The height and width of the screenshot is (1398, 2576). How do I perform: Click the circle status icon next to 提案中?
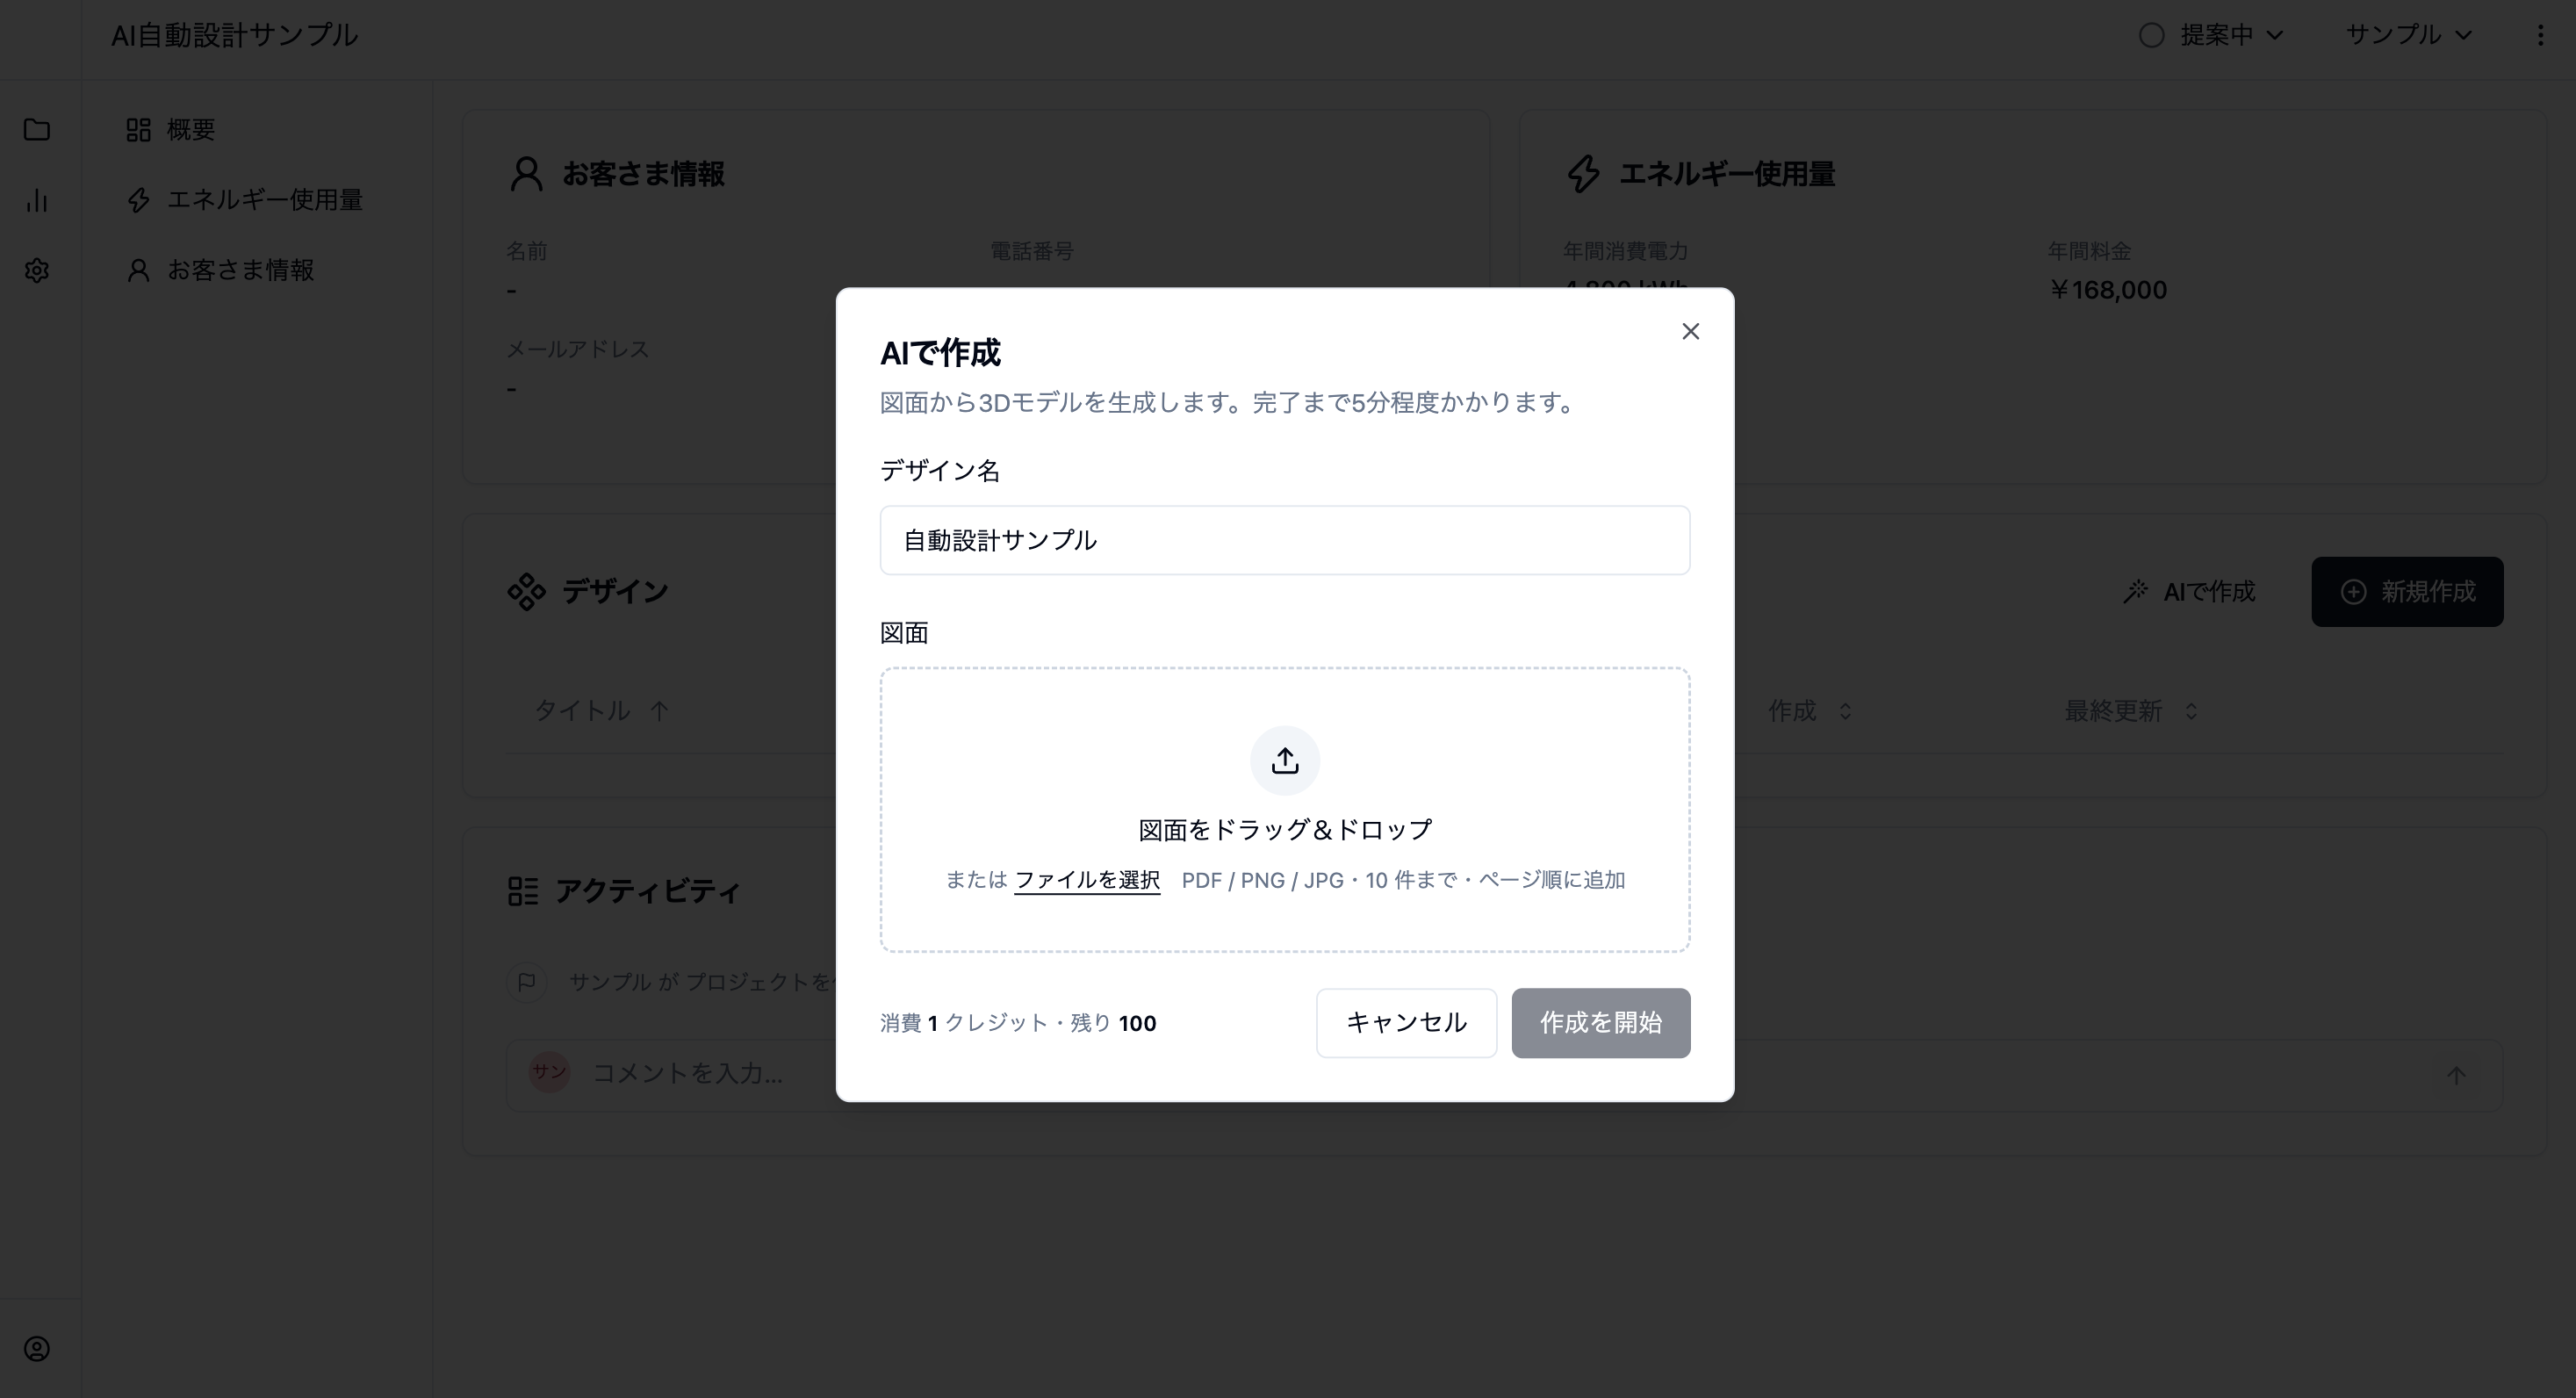(2151, 35)
